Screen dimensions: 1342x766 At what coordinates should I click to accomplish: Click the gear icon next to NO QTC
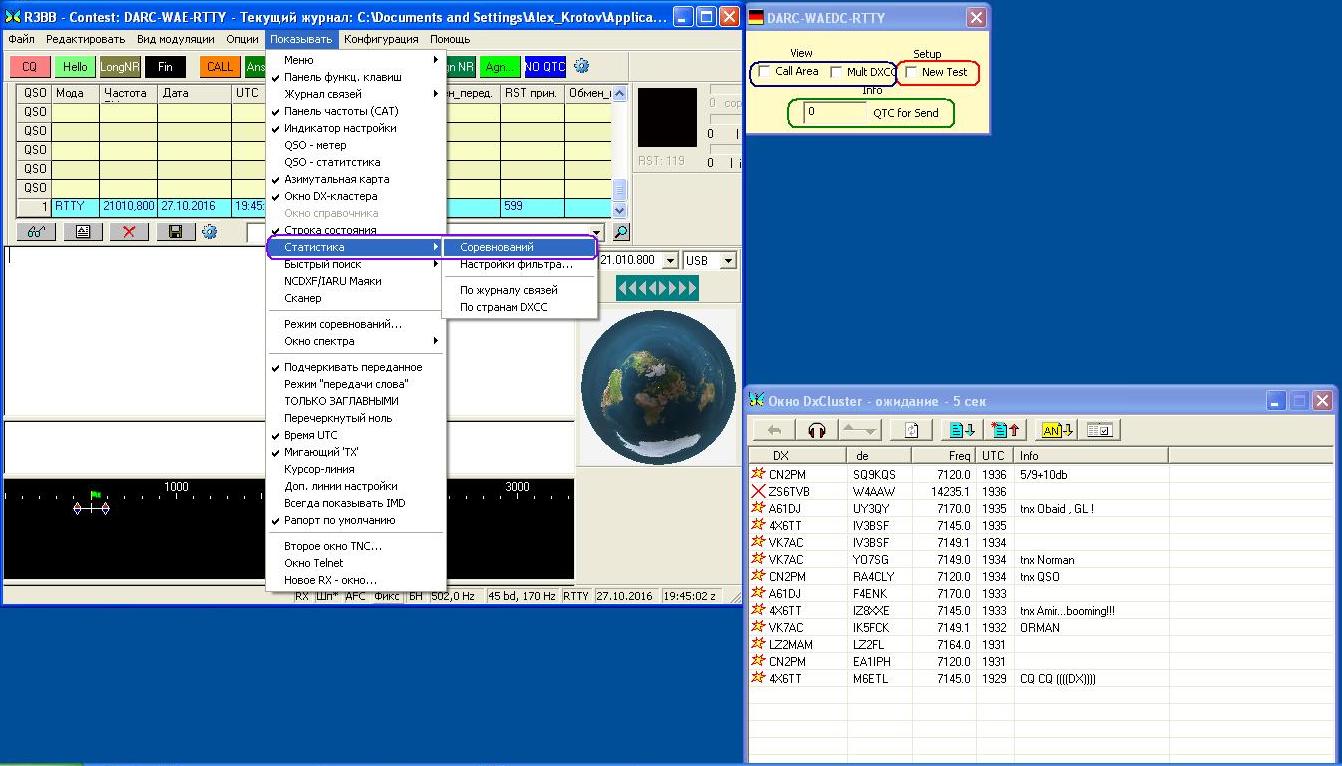coord(581,67)
